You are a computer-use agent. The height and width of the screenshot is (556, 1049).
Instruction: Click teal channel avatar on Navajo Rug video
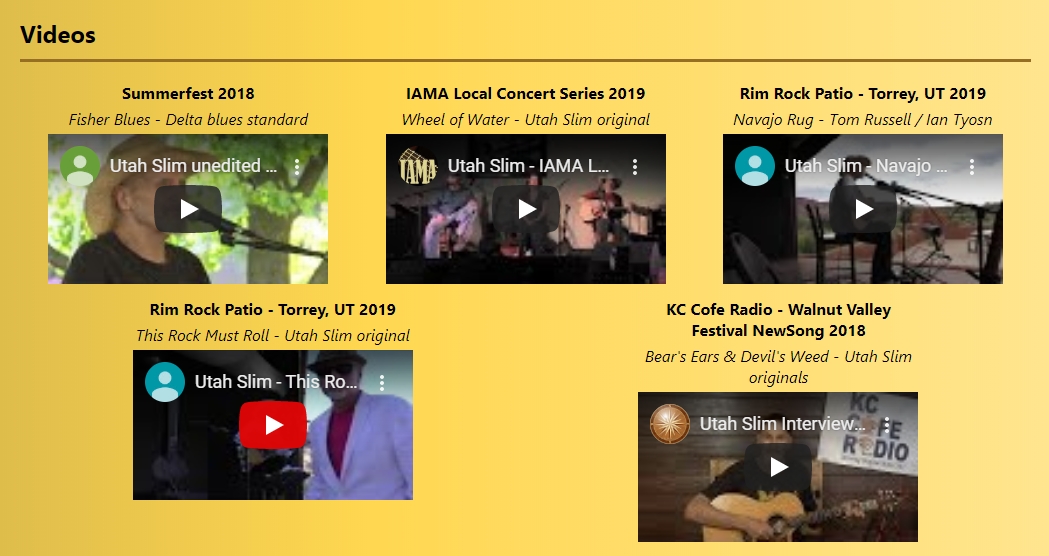[x=755, y=166]
